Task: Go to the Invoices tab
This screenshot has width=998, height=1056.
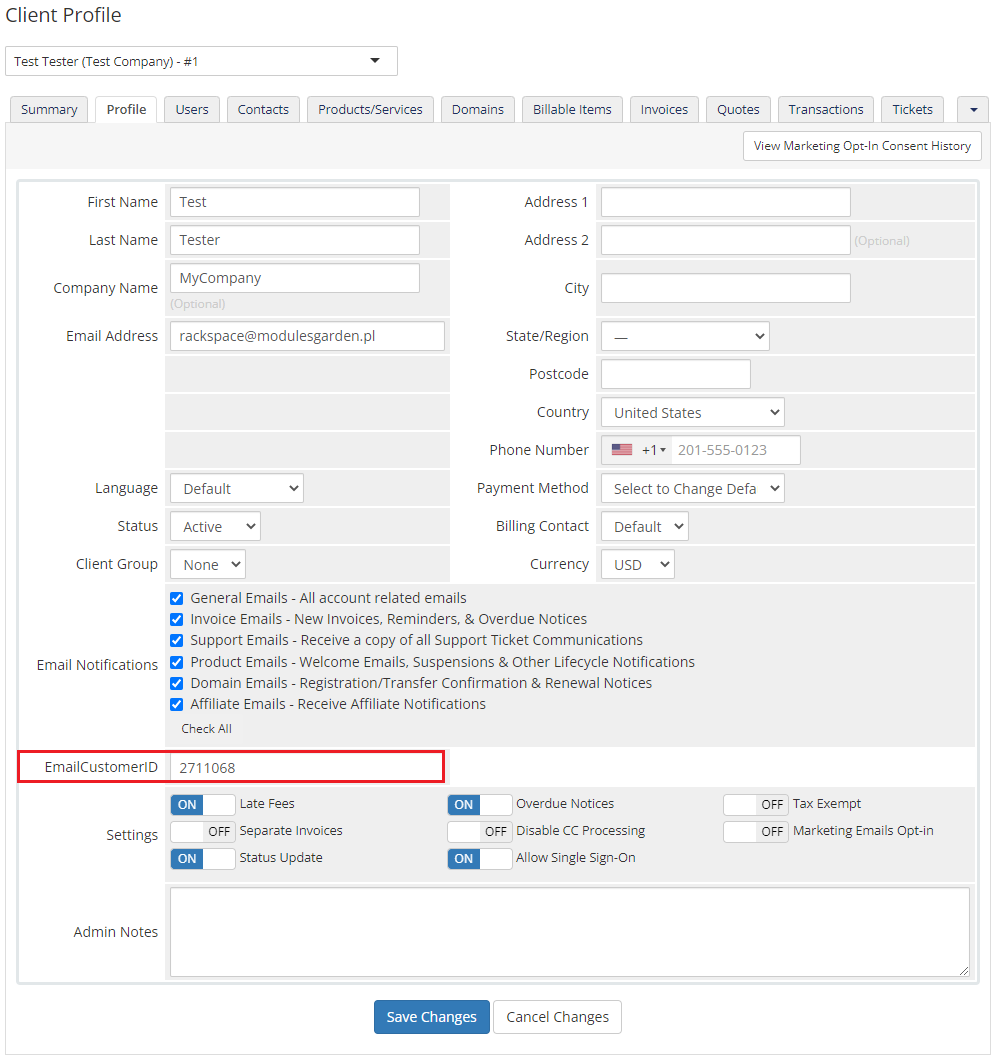Action: tap(664, 110)
